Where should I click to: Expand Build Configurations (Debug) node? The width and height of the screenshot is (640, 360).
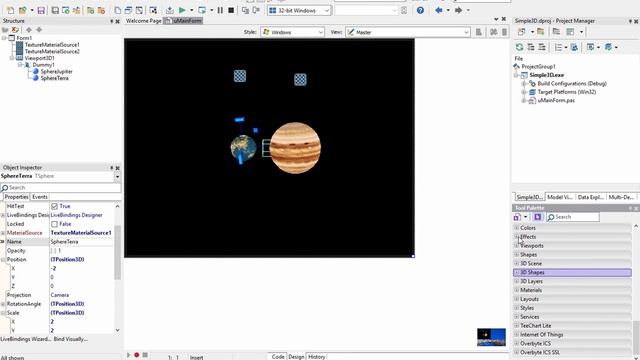click(524, 84)
